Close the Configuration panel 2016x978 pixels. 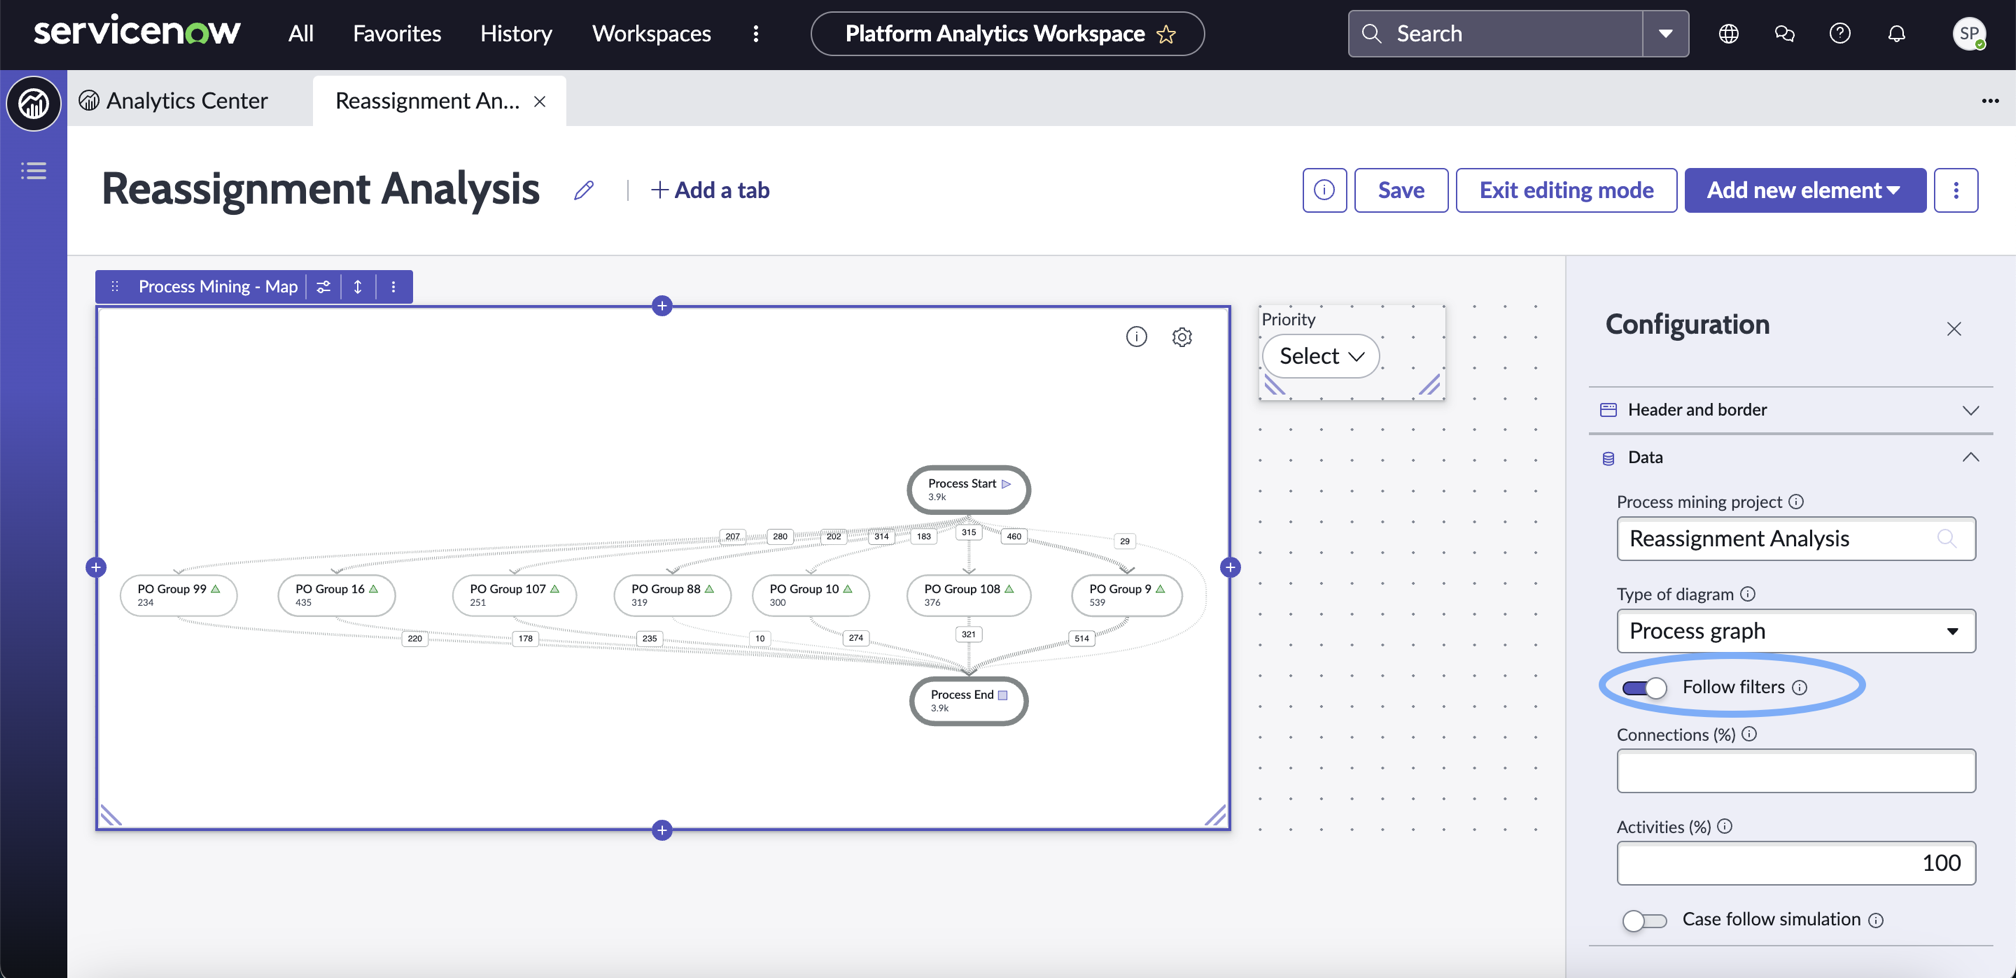(x=1954, y=329)
